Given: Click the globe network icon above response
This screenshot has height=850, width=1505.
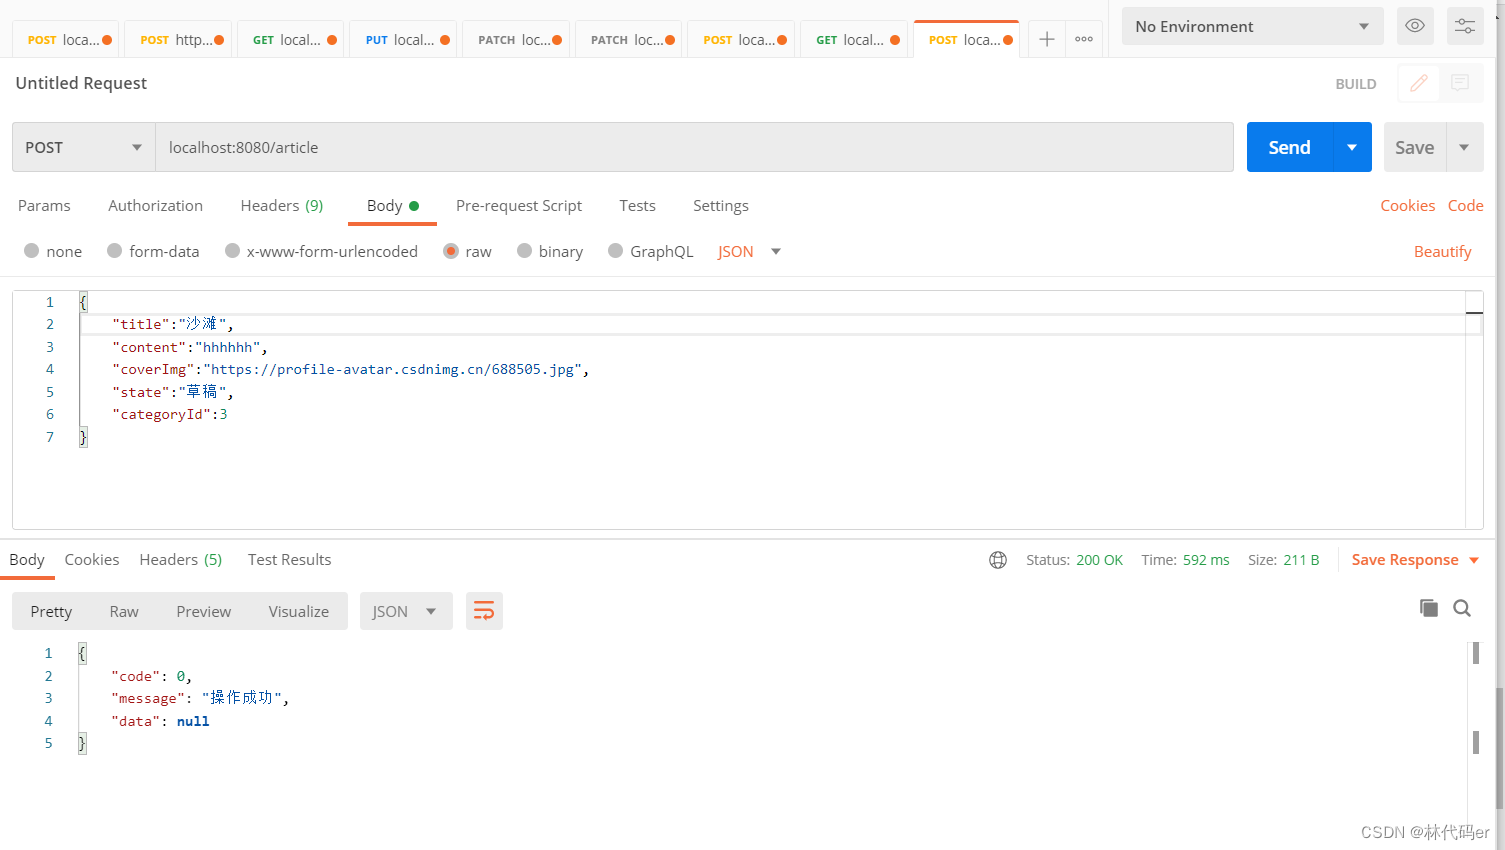Looking at the screenshot, I should point(997,560).
